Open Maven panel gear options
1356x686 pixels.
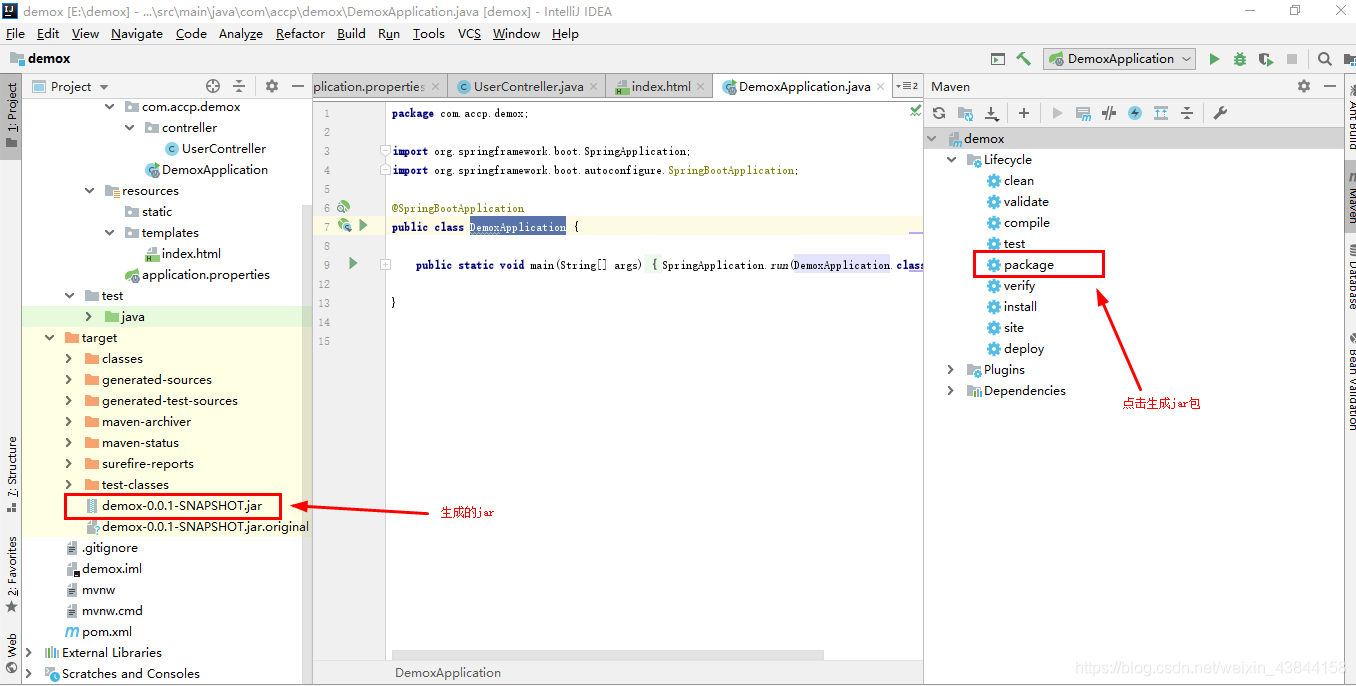point(1303,86)
